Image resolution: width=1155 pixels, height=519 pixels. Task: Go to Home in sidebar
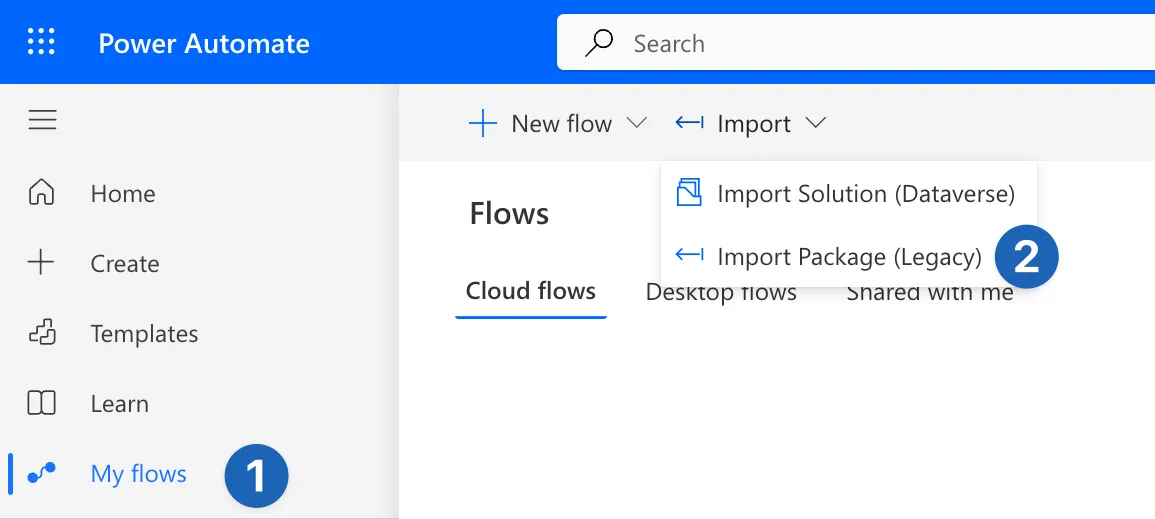click(x=122, y=194)
